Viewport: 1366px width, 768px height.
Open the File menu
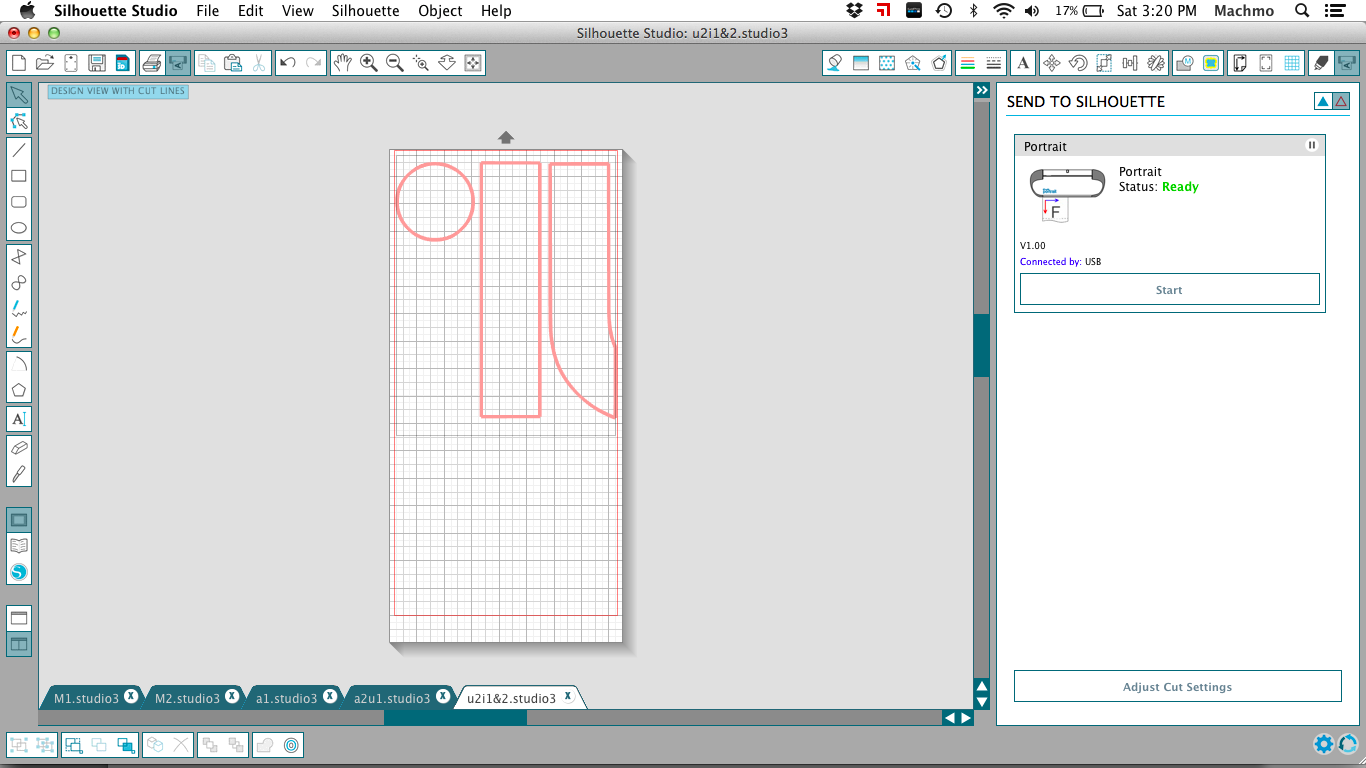(208, 11)
